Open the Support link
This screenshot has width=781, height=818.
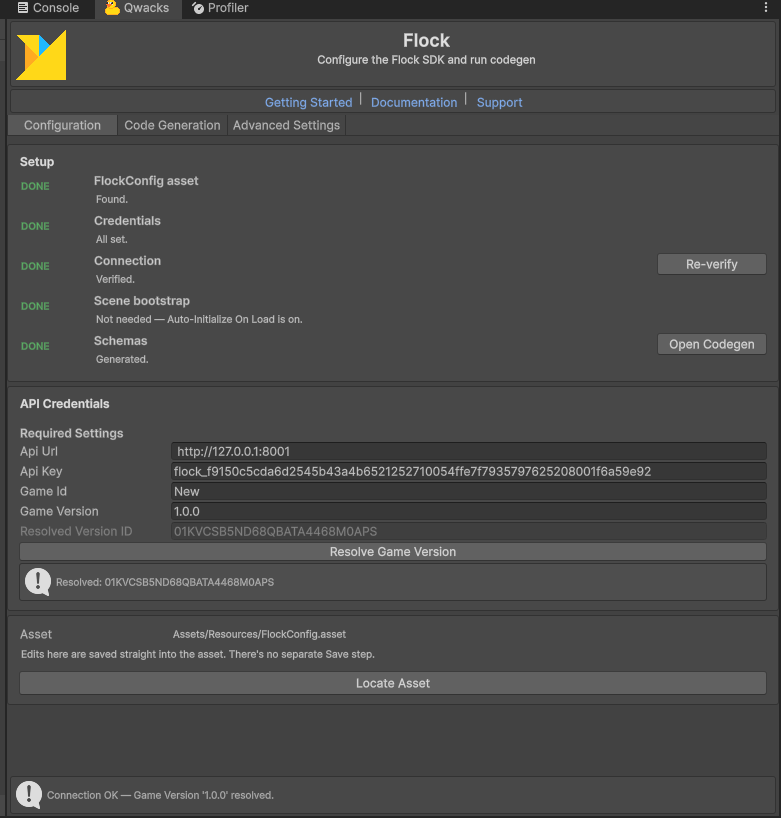[499, 102]
